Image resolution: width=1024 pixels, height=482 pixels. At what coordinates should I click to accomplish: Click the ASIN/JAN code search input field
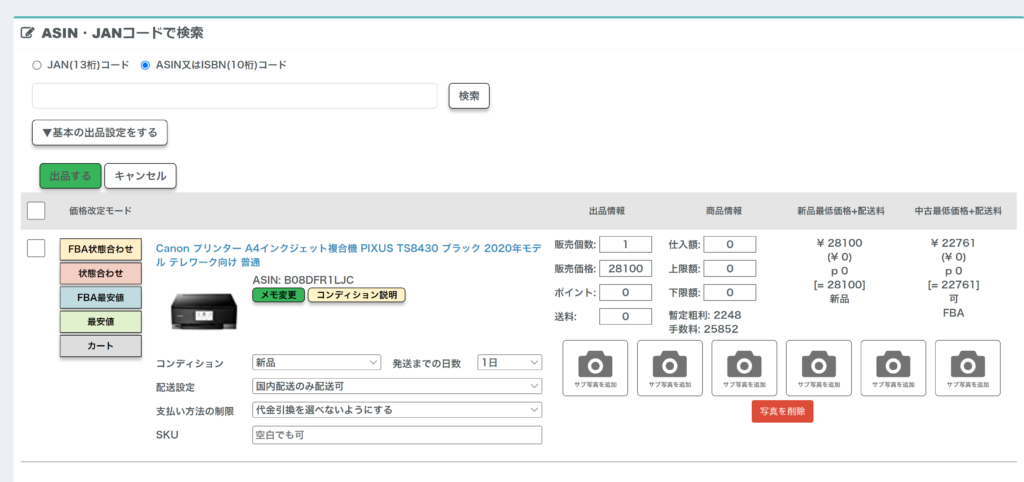pyautogui.click(x=235, y=96)
